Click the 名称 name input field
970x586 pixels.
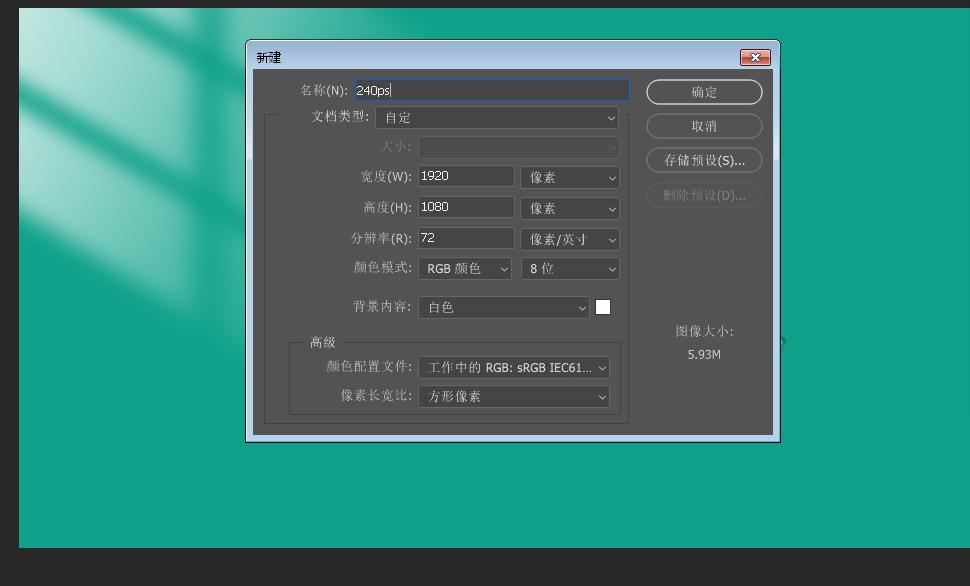491,91
